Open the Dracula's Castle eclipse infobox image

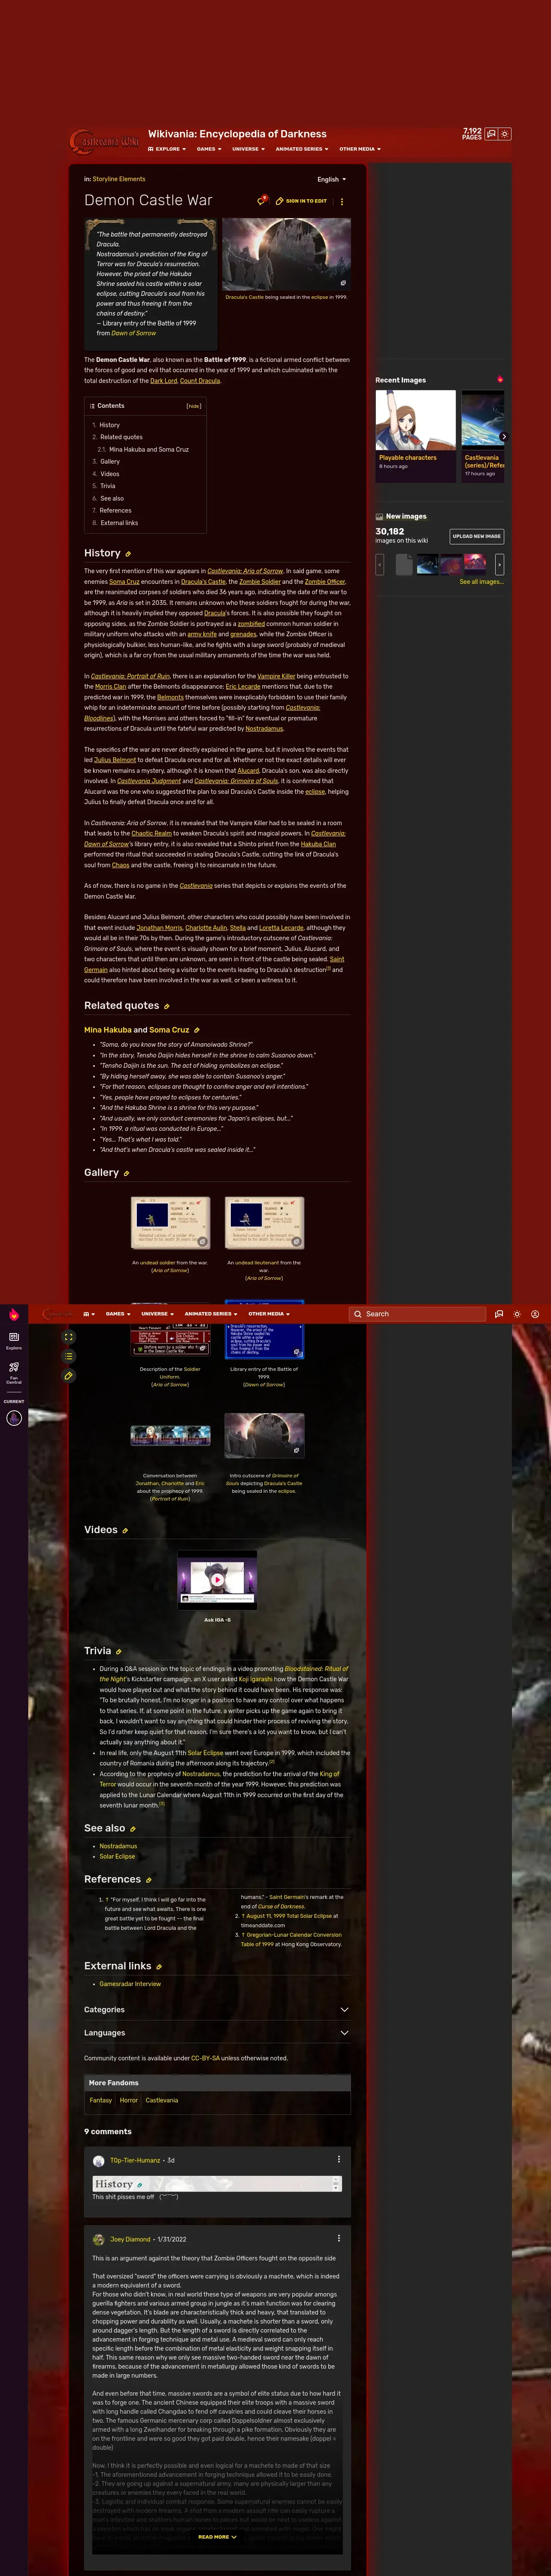(286, 255)
